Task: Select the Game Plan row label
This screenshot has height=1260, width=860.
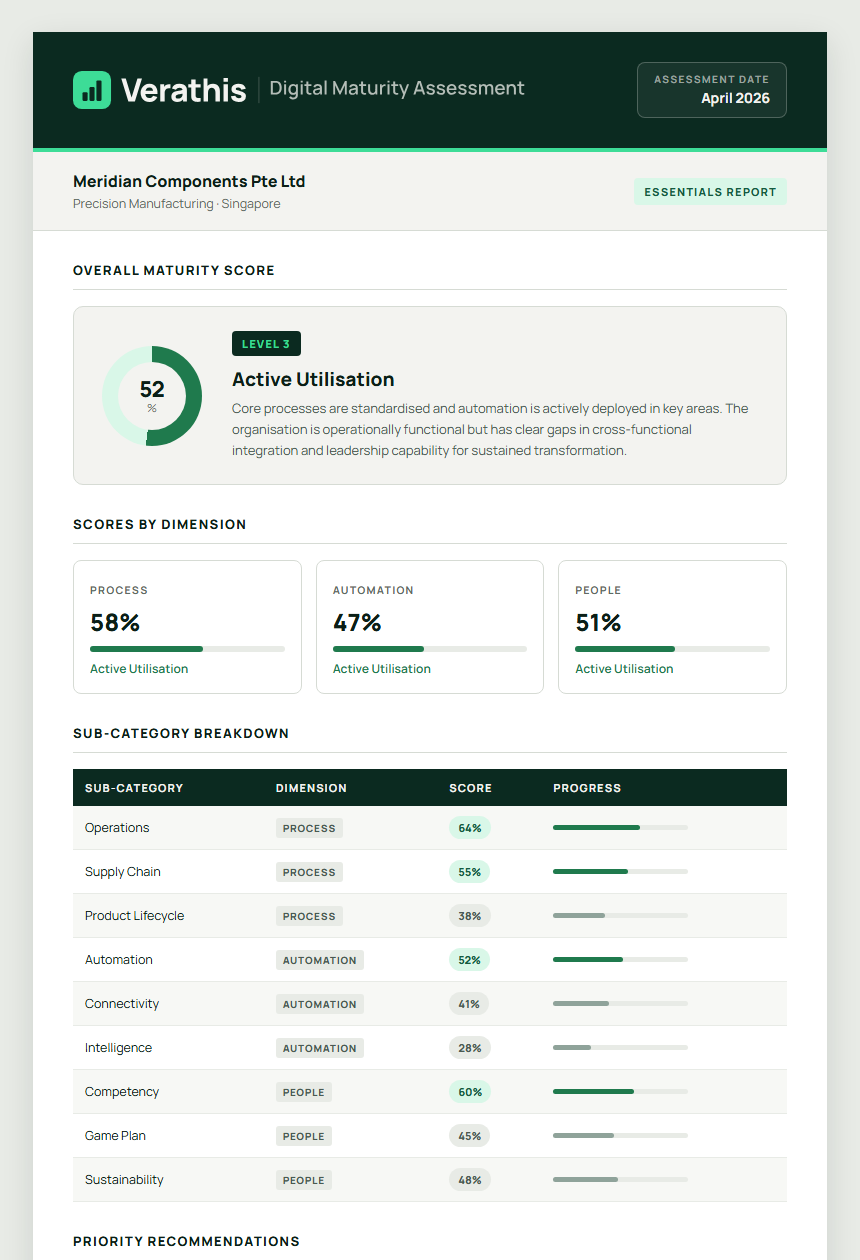Action: click(115, 1136)
